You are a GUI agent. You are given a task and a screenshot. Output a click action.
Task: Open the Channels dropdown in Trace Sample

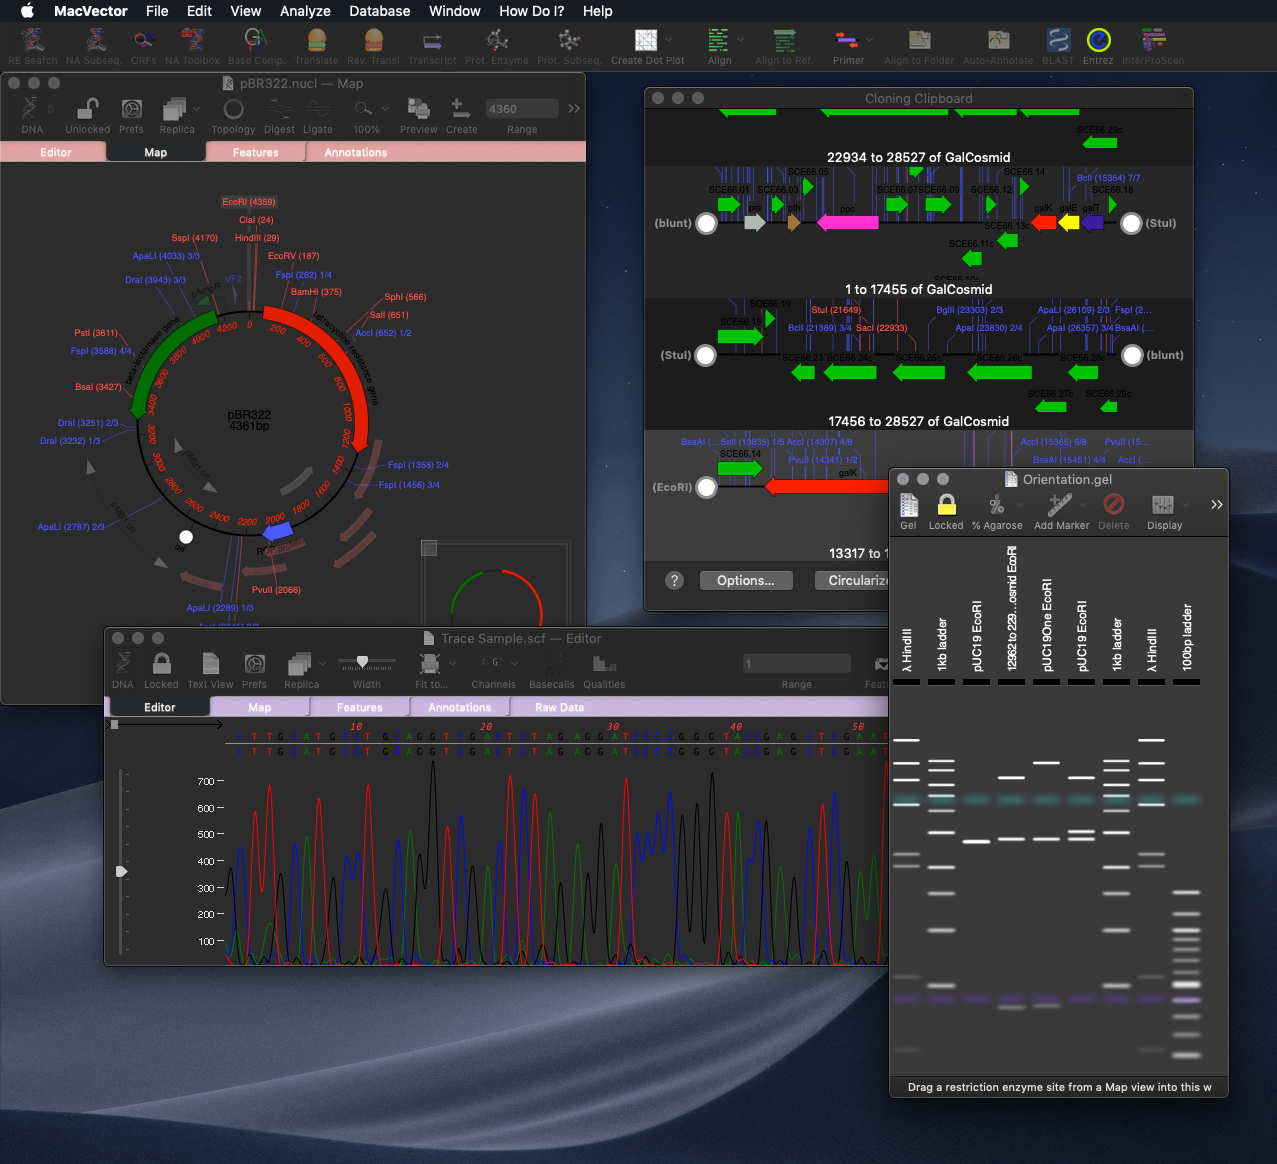[x=515, y=663]
